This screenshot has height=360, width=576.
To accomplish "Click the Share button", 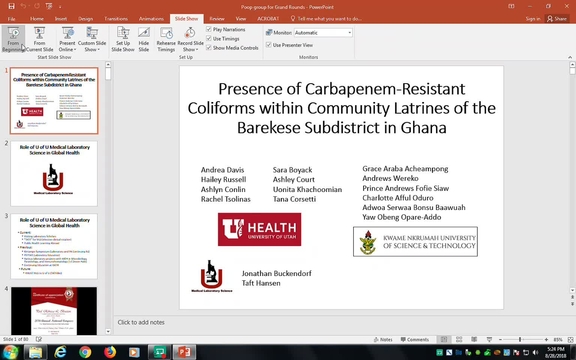I will [557, 19].
